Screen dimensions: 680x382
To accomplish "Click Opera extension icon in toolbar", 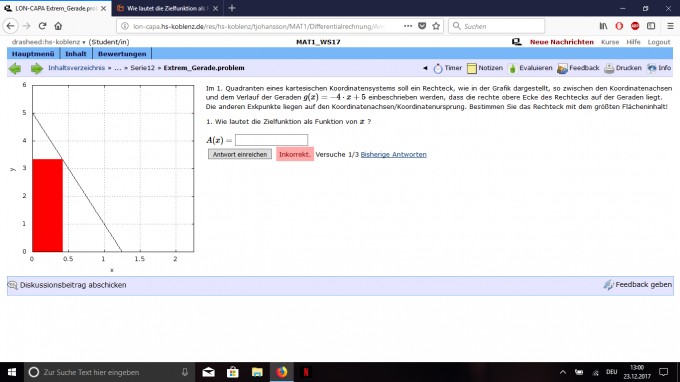I will (619, 26).
